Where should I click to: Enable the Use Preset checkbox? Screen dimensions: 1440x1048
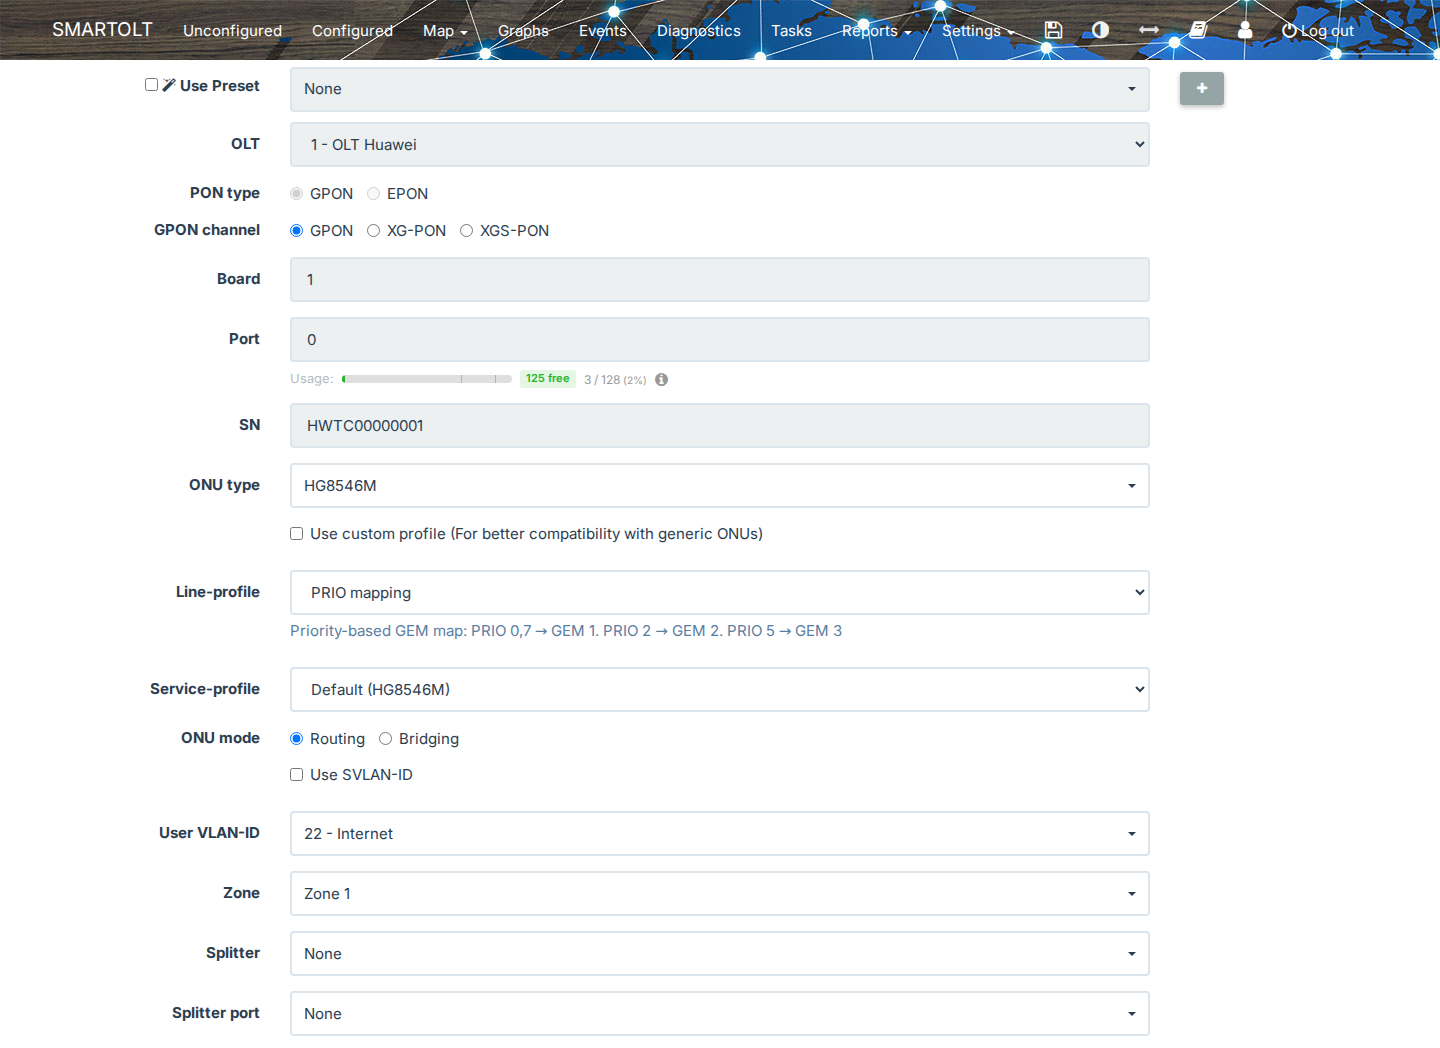151,85
